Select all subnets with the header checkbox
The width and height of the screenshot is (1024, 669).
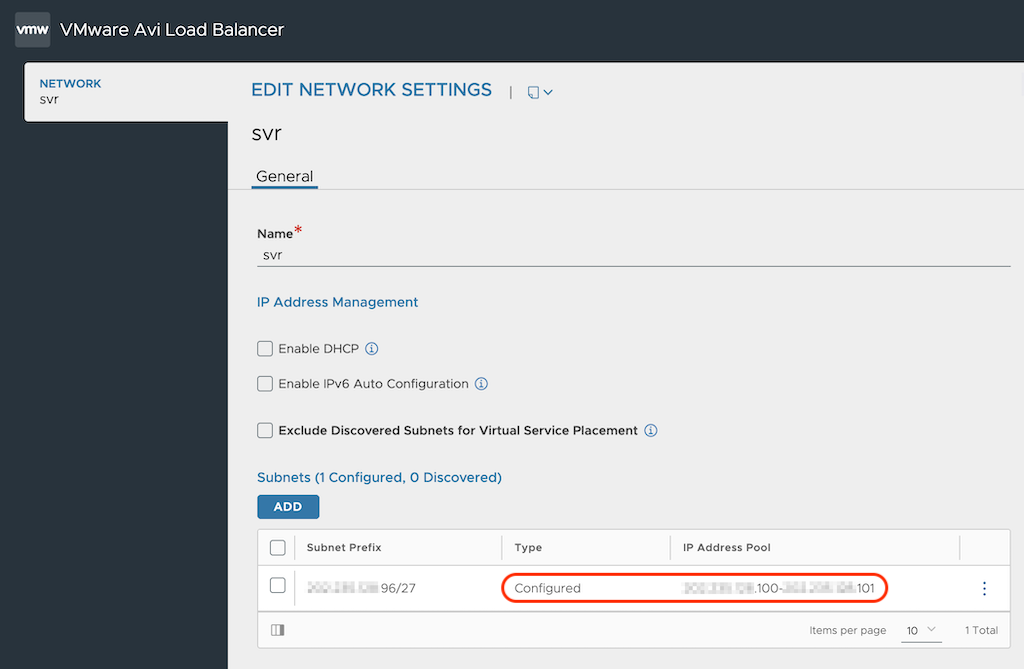(278, 548)
